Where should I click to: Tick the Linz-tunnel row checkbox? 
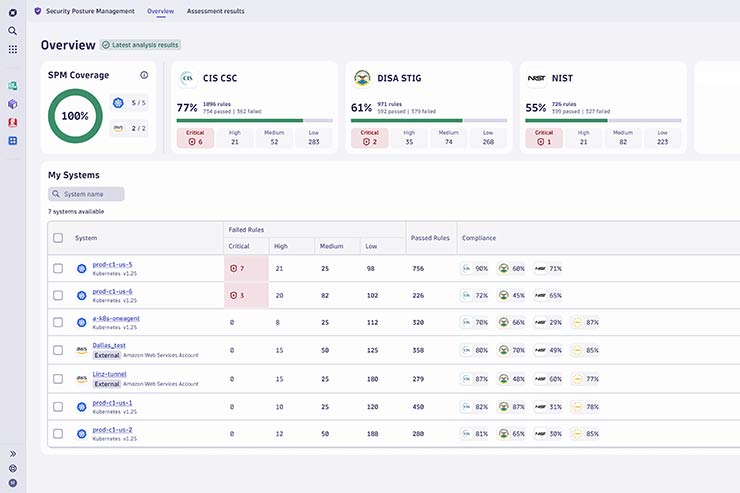pyautogui.click(x=58, y=378)
